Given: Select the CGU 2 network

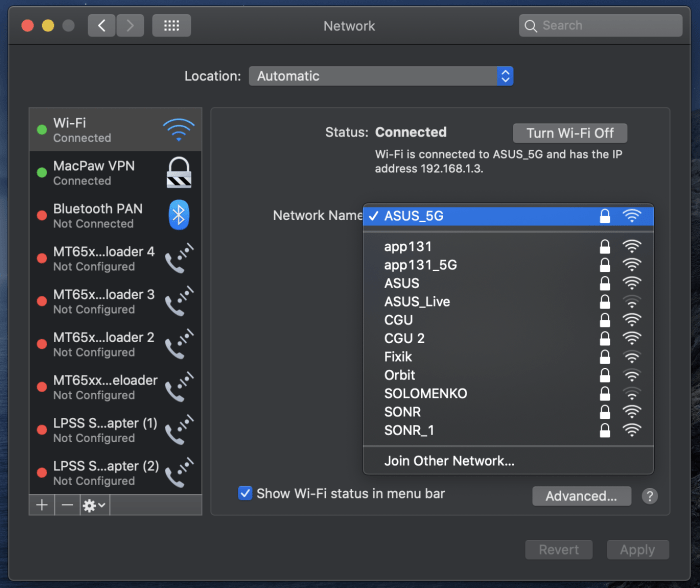Looking at the screenshot, I should (508, 338).
